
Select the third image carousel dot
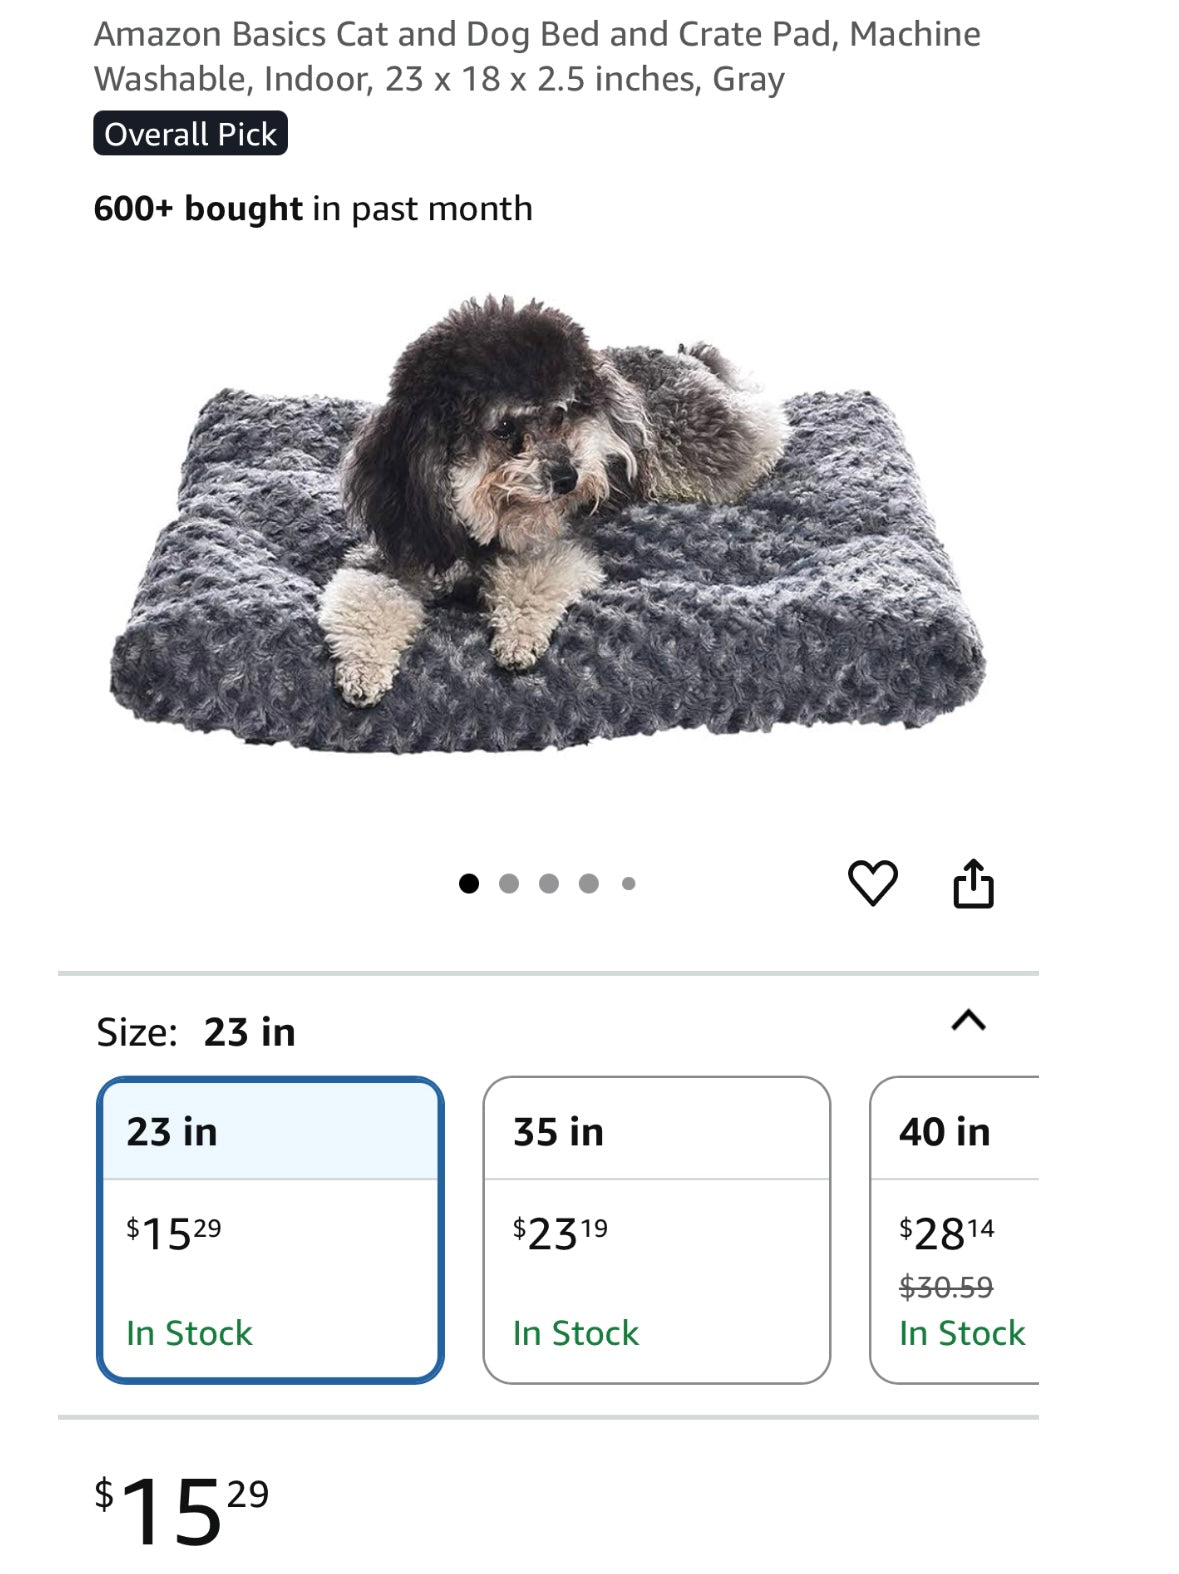click(547, 881)
